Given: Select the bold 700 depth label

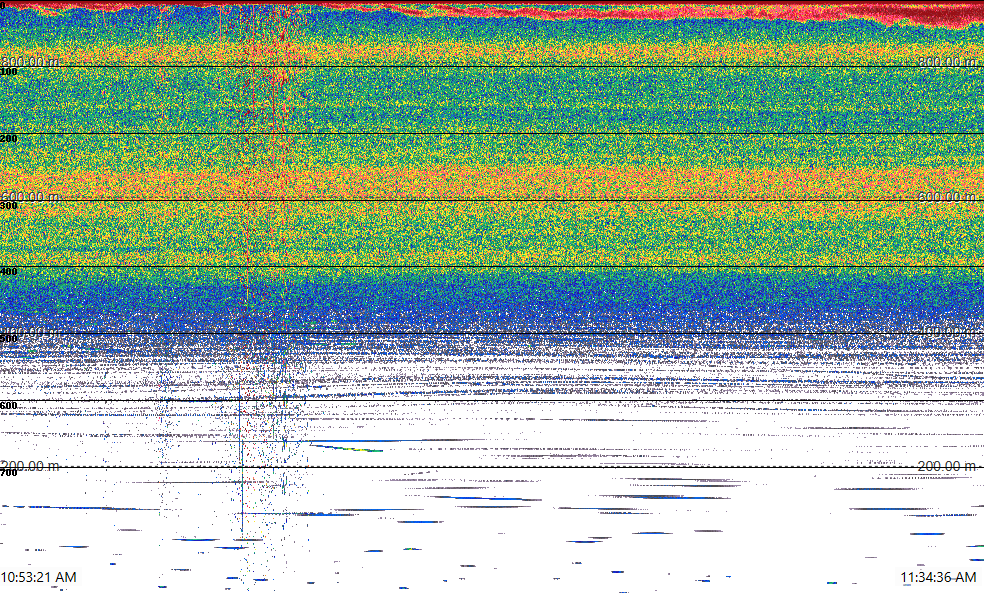Looking at the screenshot, I should click(9, 472).
